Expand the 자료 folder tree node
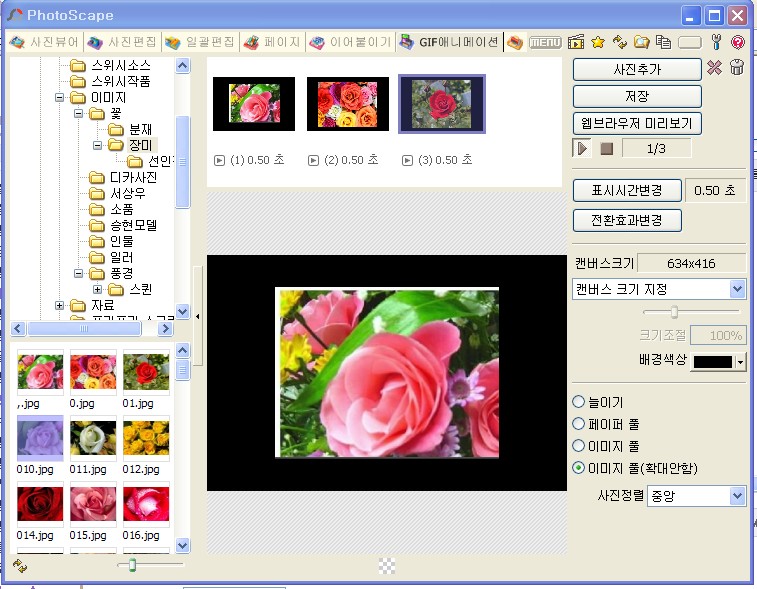 tap(59, 305)
